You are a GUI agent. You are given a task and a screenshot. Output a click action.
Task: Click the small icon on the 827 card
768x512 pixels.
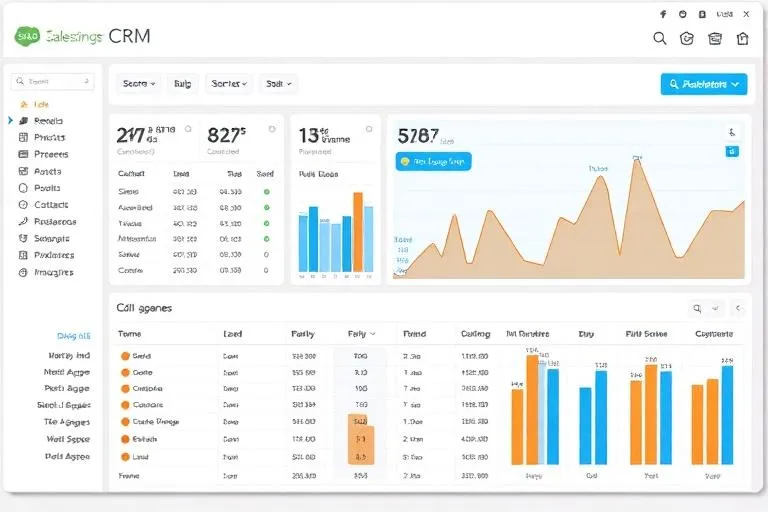pos(272,129)
